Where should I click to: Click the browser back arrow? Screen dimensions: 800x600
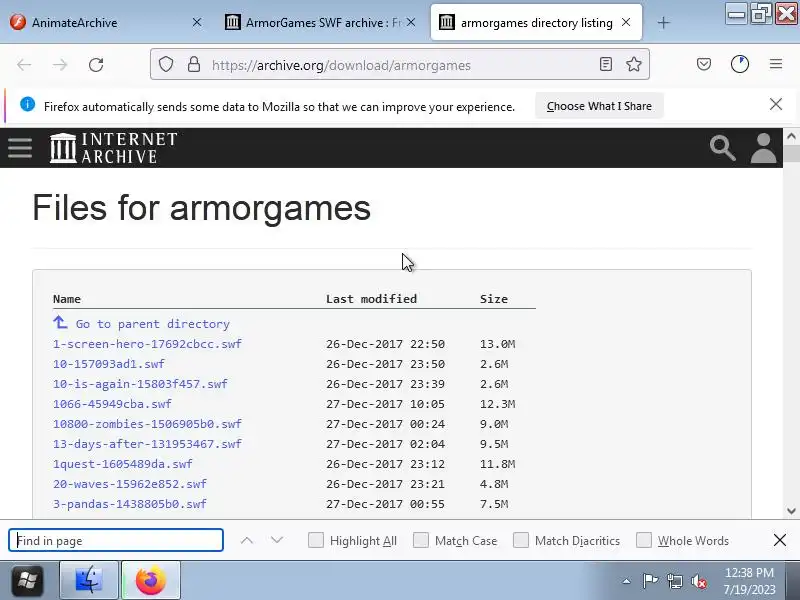coord(24,65)
